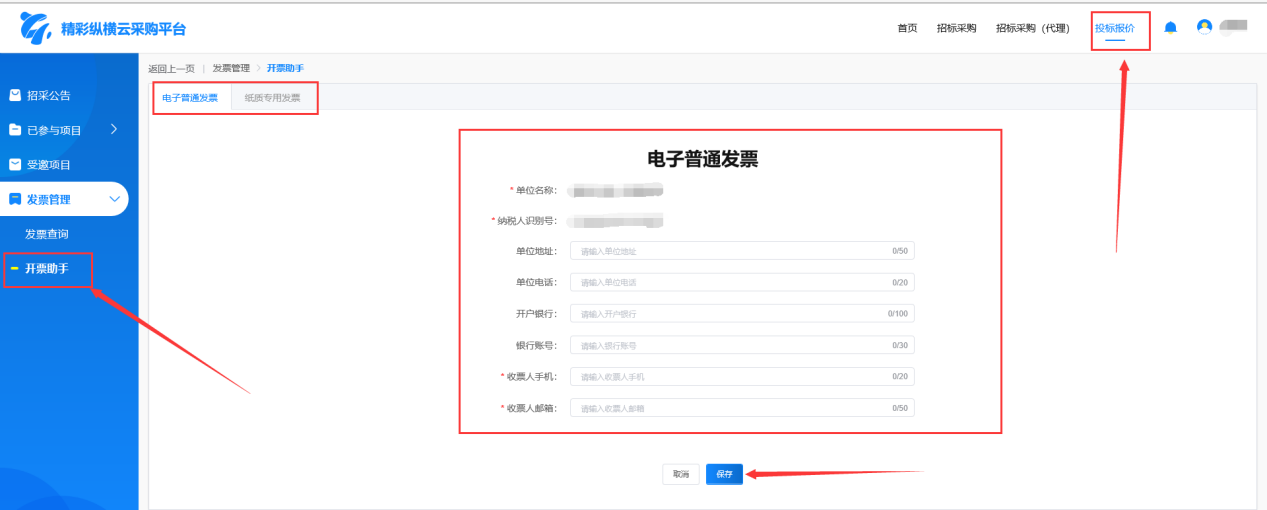
Task: Click the 取消 button
Action: click(681, 474)
